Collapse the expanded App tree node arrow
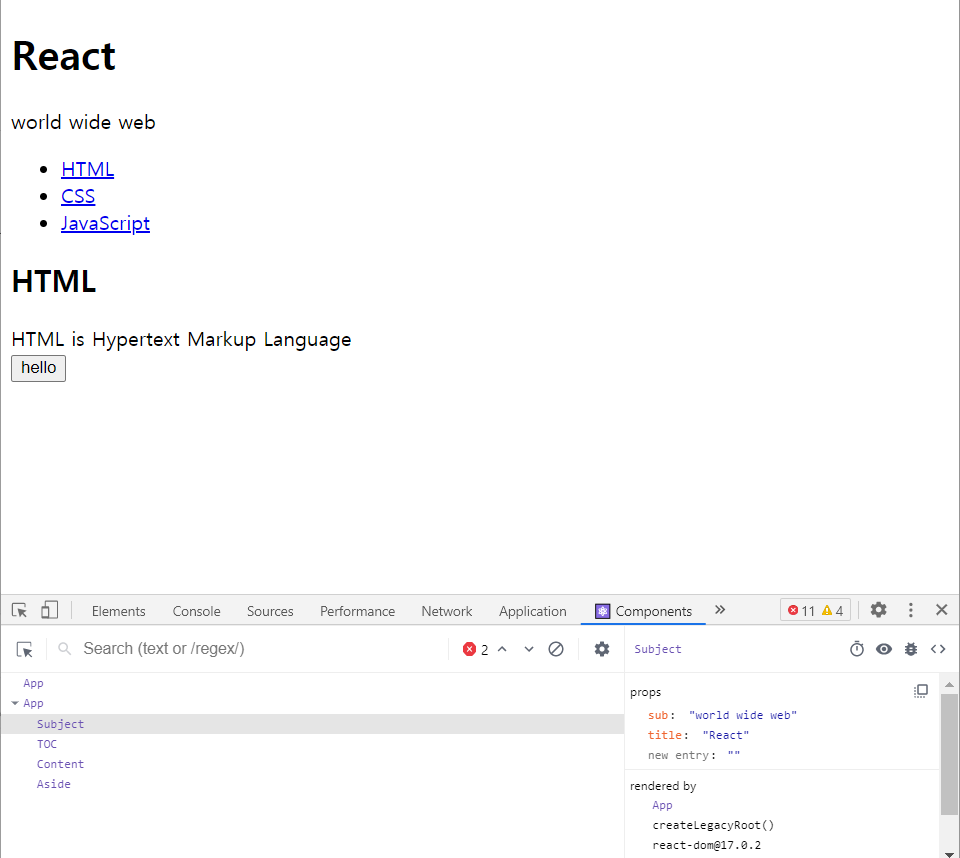Screen dimensions: 960x858 click(x=15, y=703)
